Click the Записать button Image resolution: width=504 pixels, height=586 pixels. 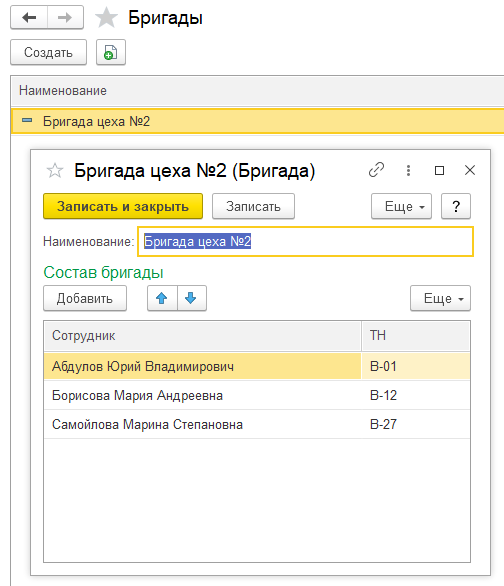coord(253,206)
